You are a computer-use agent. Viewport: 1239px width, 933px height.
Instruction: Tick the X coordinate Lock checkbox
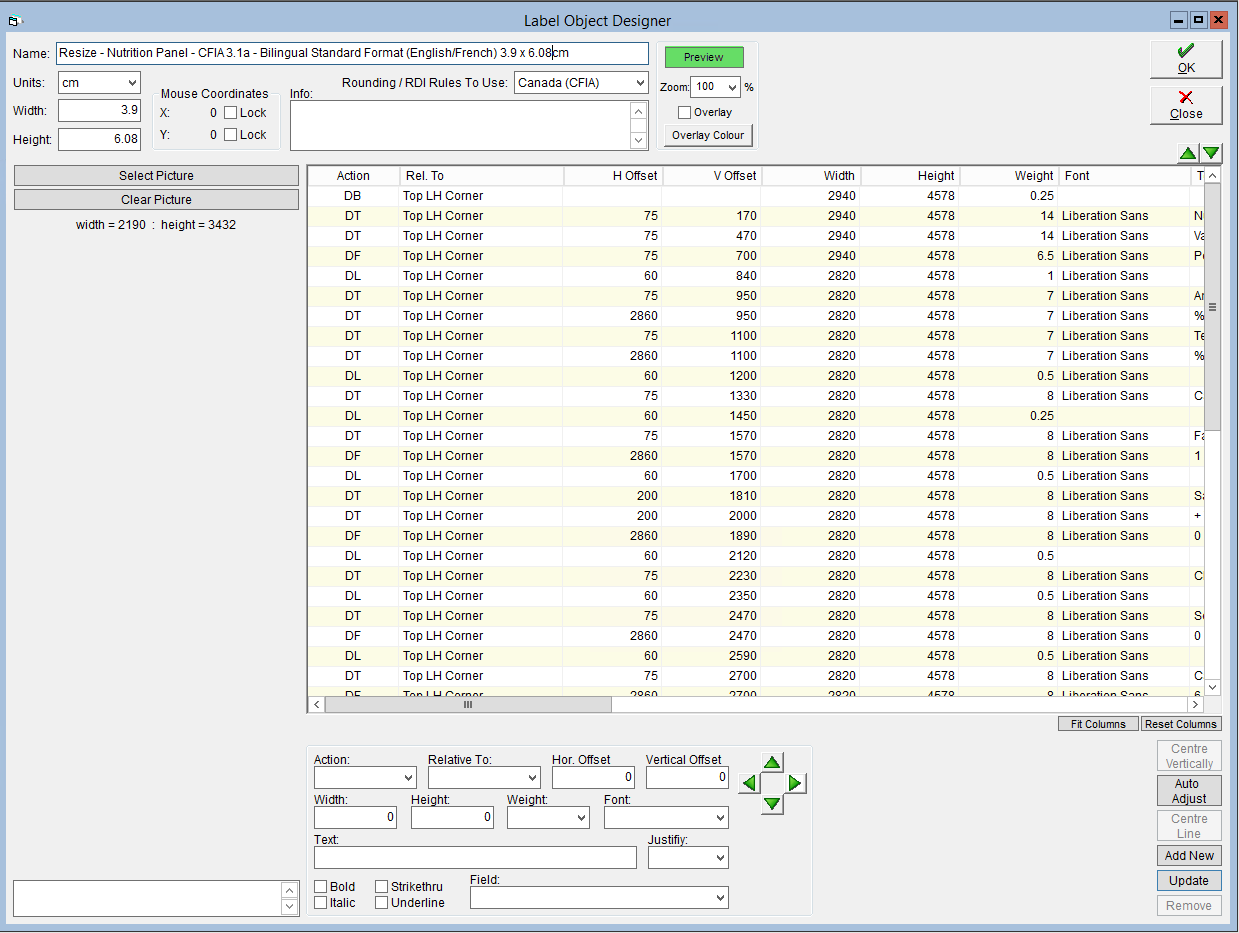click(230, 113)
